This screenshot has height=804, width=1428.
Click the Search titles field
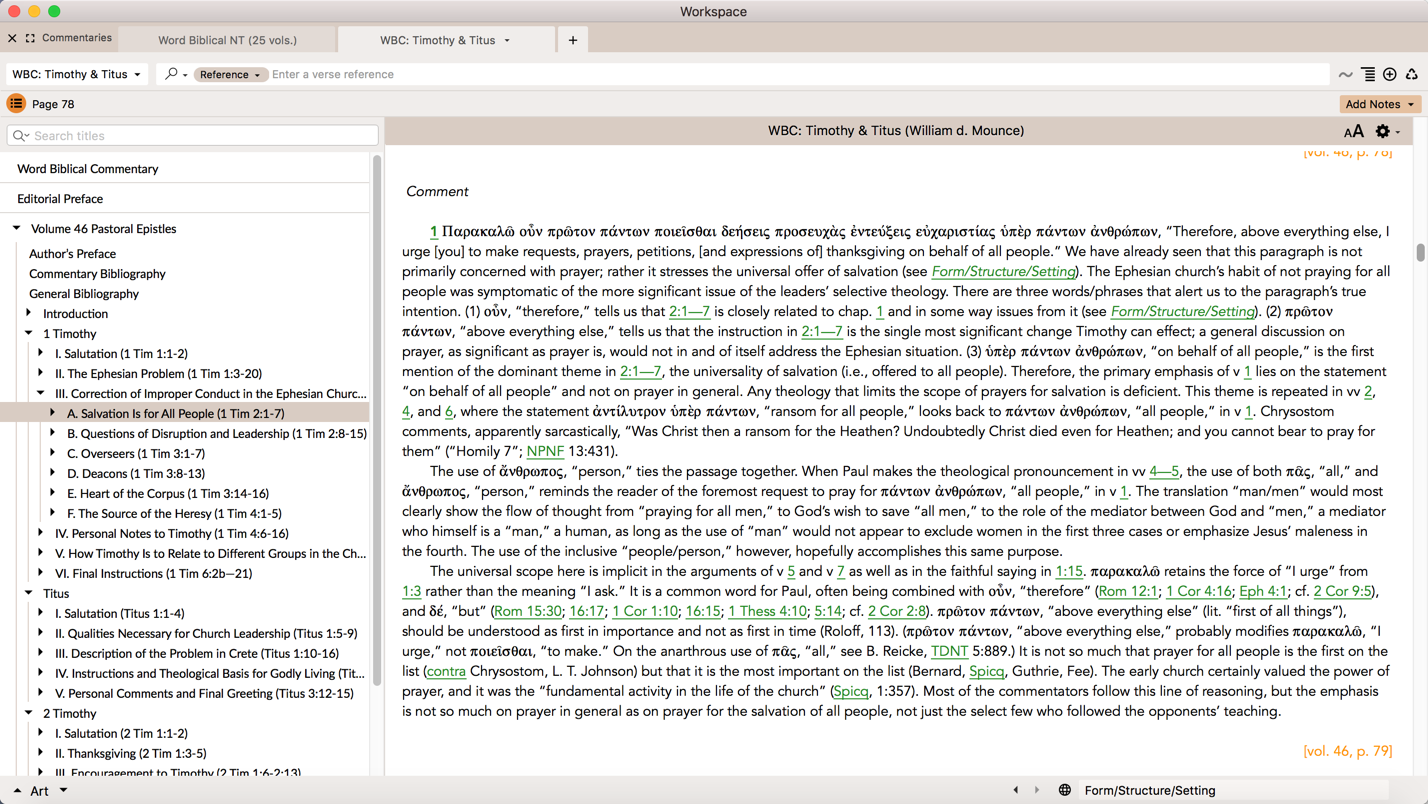[x=193, y=135]
